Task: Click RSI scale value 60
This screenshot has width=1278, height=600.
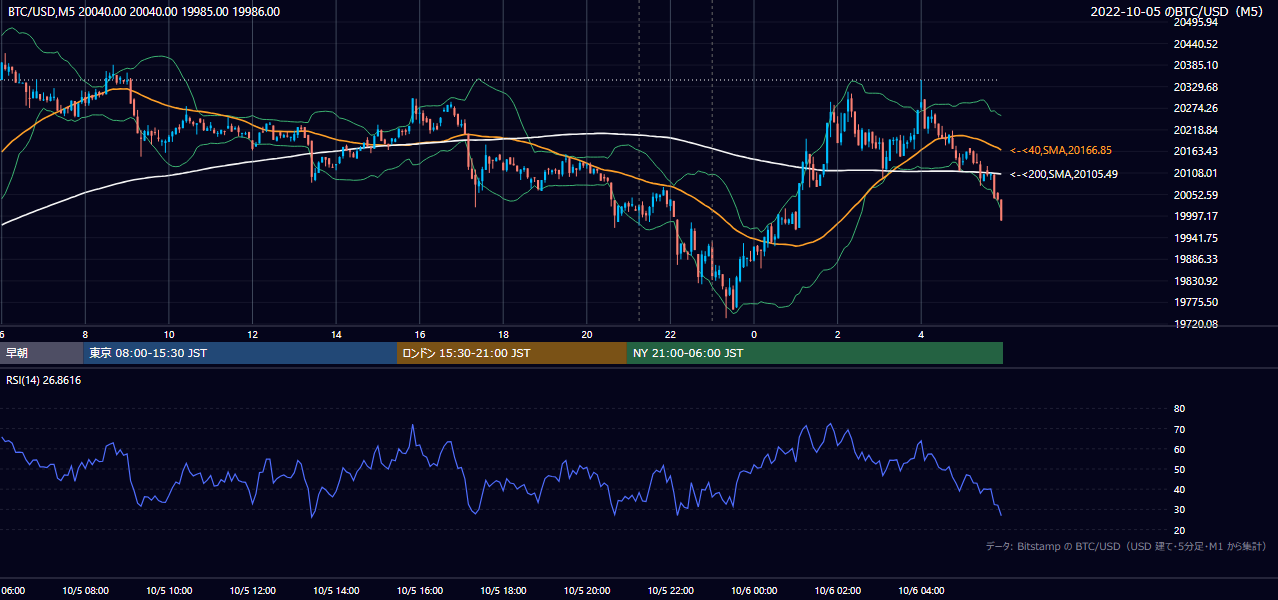Action: [x=1180, y=449]
